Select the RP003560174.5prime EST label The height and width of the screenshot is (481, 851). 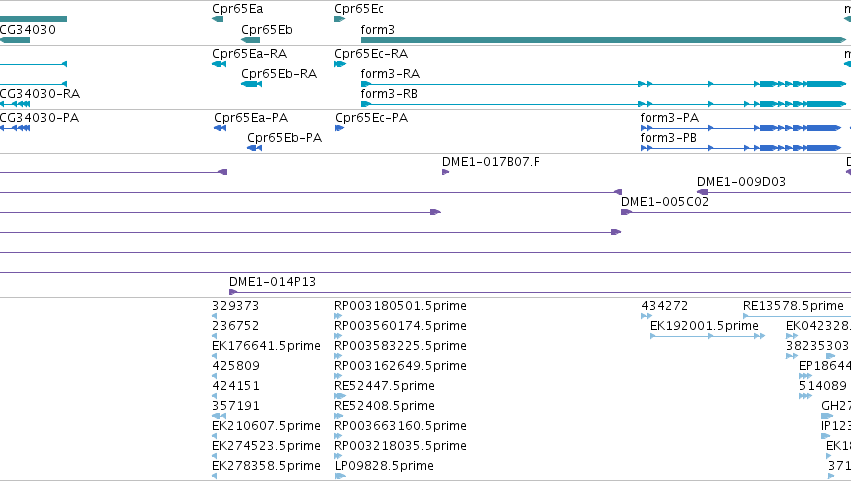(401, 326)
